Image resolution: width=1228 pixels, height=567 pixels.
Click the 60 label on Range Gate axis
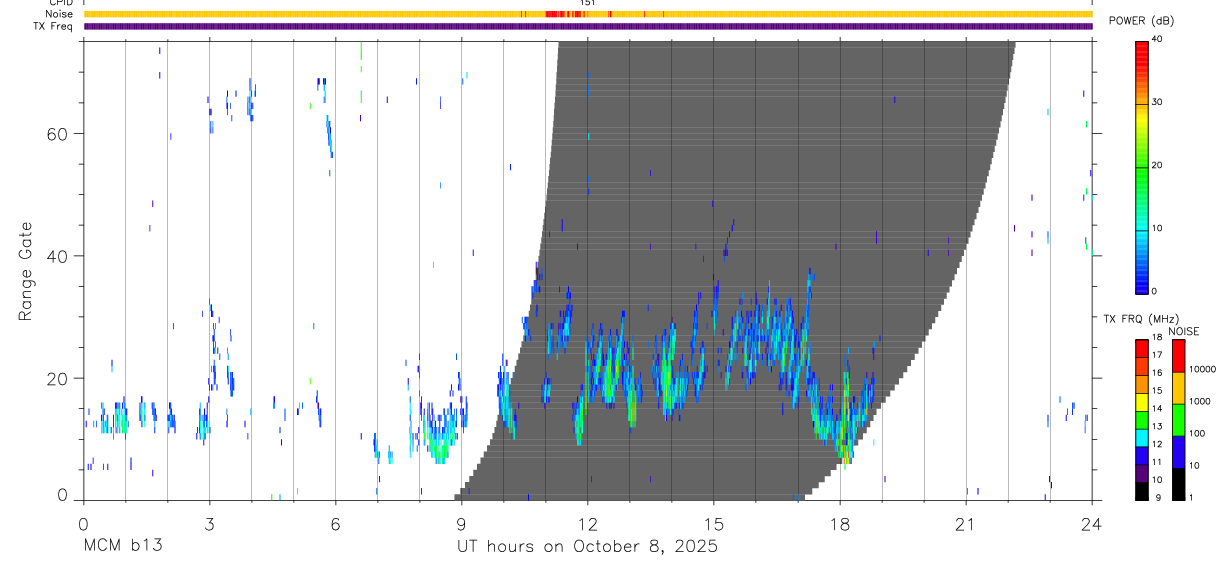tap(59, 133)
